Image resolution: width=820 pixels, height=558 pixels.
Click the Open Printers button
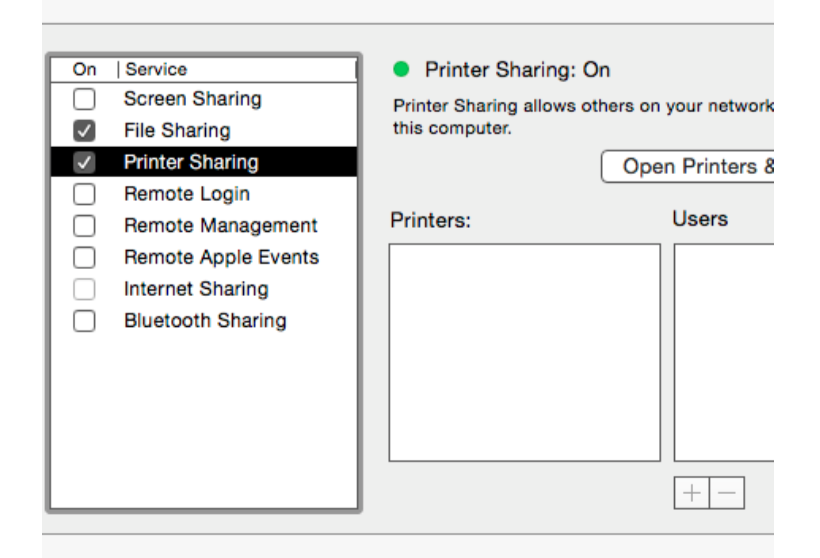688,166
